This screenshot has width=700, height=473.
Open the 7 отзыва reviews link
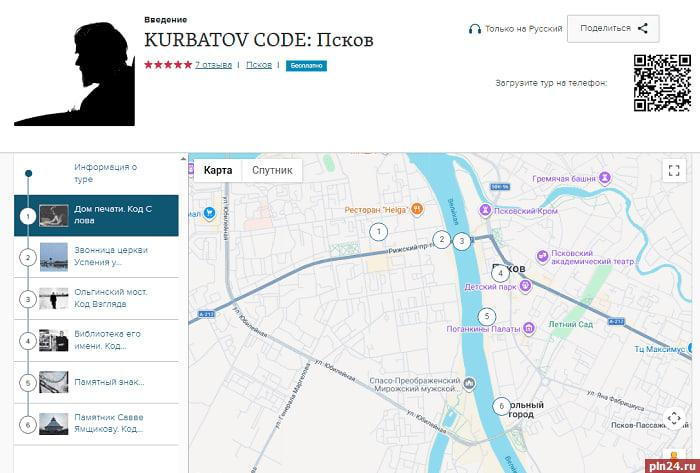coord(213,65)
